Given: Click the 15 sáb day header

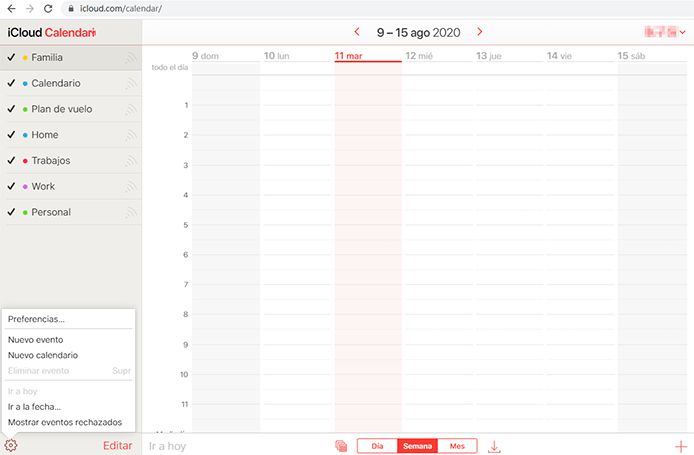Looking at the screenshot, I should pos(631,56).
